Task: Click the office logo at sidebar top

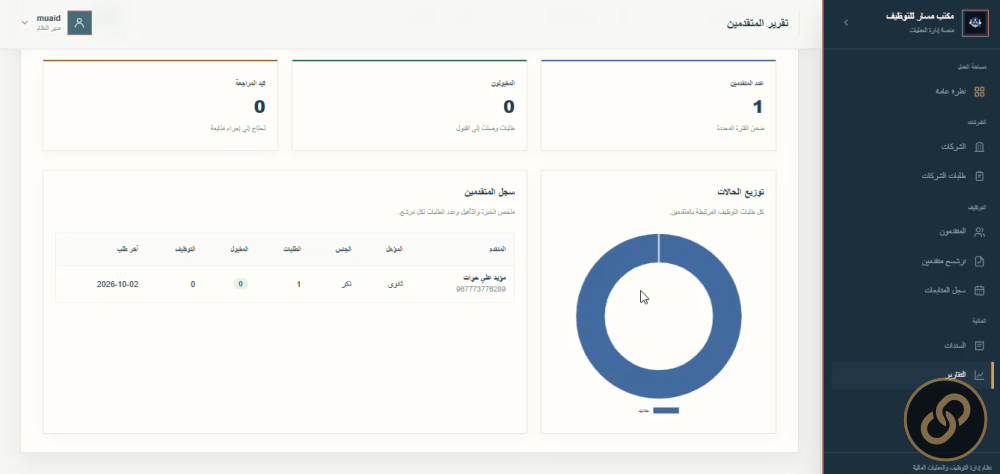Action: click(x=974, y=23)
